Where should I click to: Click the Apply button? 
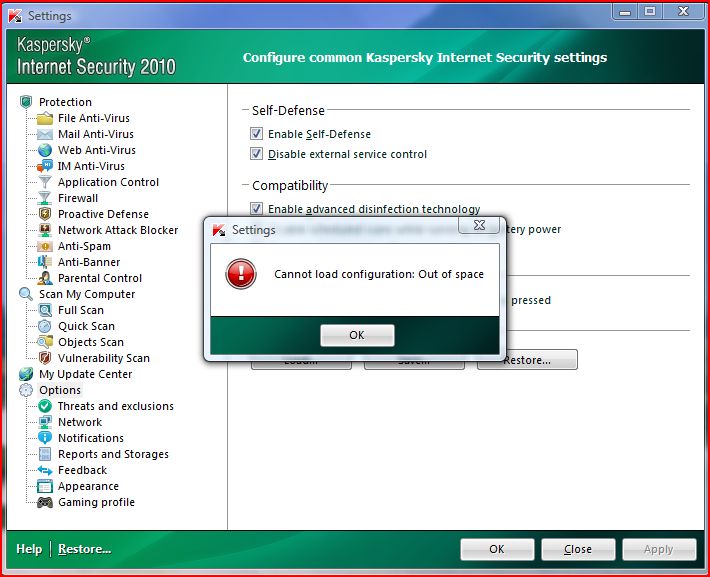659,549
